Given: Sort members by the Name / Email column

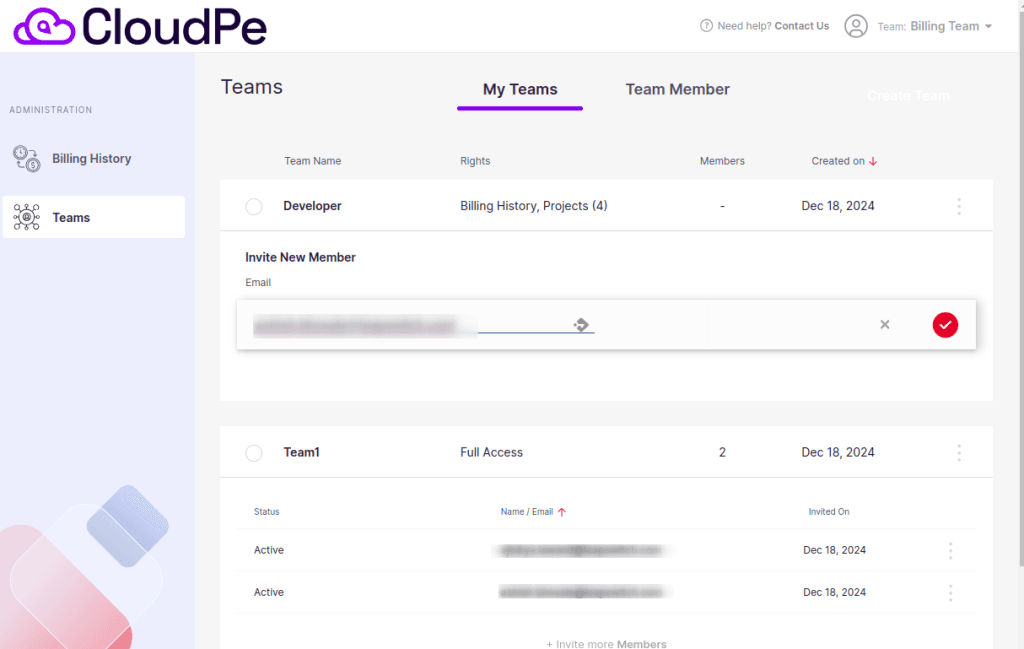Looking at the screenshot, I should (533, 512).
